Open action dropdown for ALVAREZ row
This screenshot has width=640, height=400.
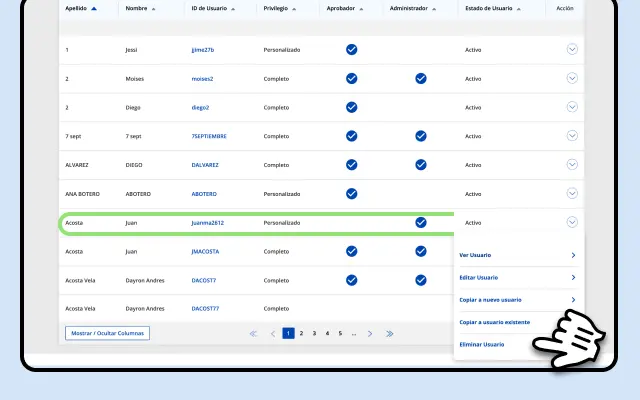pos(572,164)
